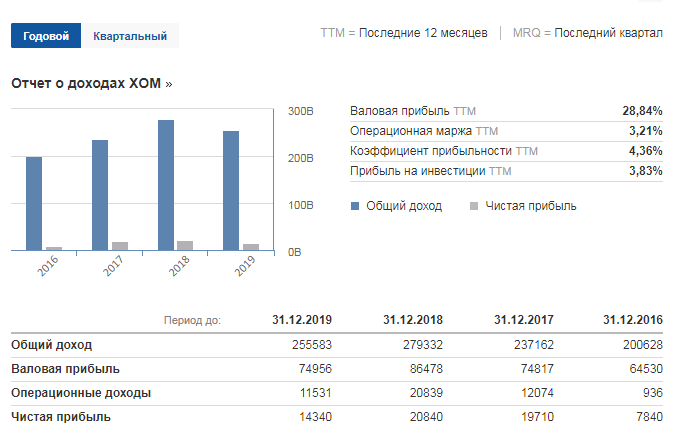Click the 74956 gross profit cell
This screenshot has height=434, width=674.
[315, 369]
